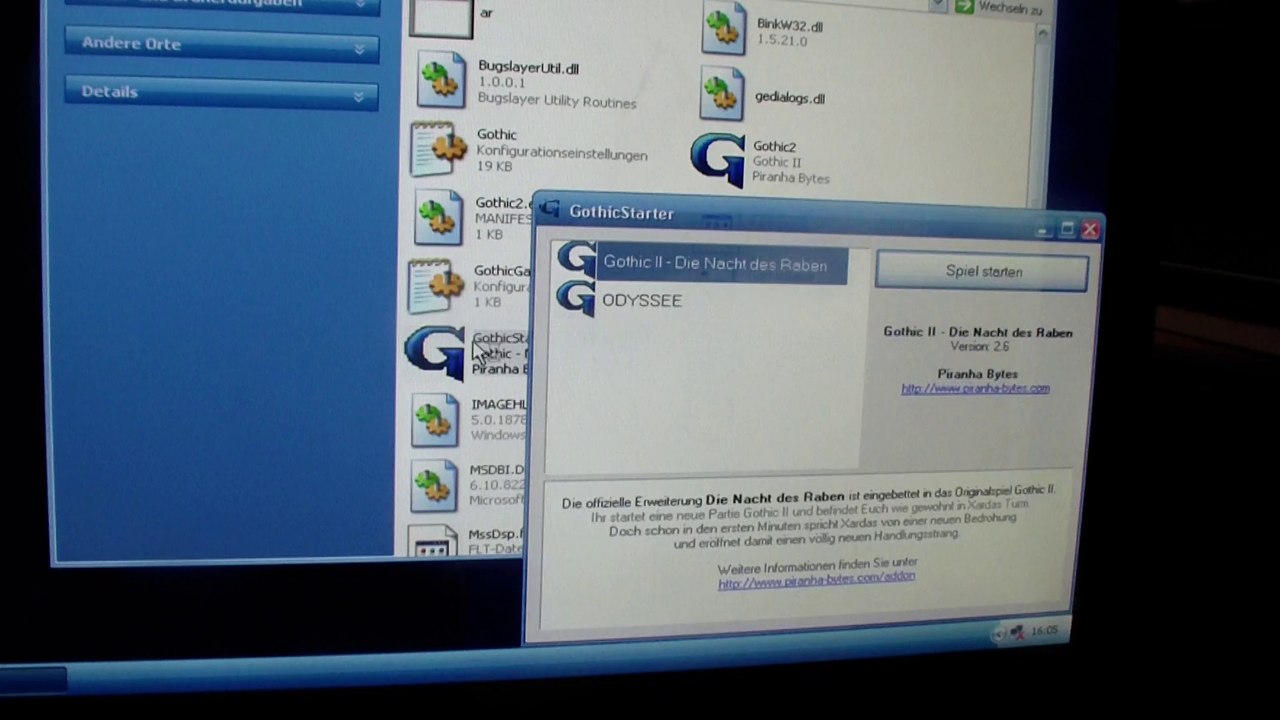Click the Spiel starten button
This screenshot has width=1280, height=720.
[982, 272]
